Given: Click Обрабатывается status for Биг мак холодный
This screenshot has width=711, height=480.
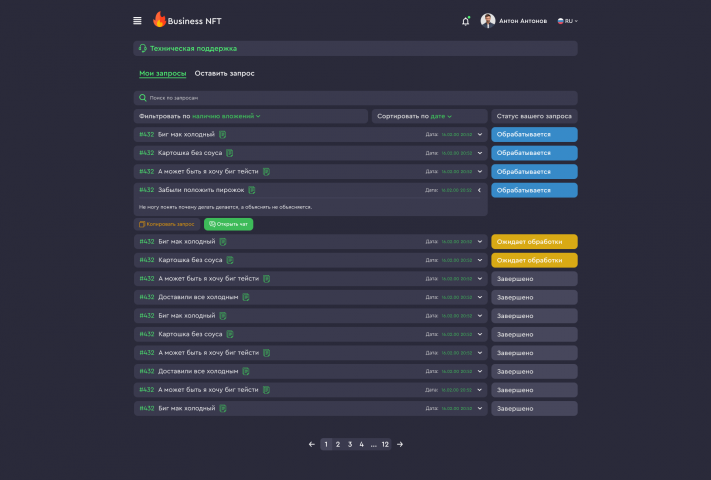Looking at the screenshot, I should coord(534,134).
